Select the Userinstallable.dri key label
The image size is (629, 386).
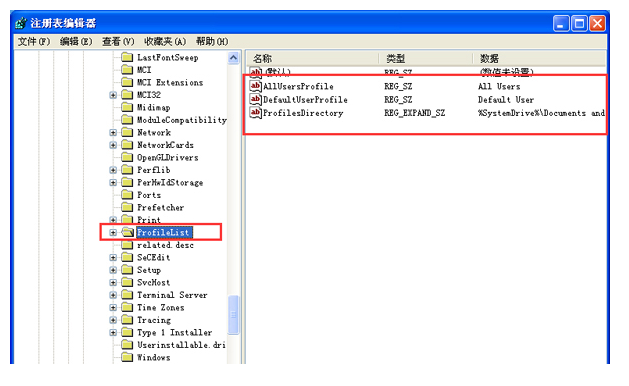pos(181,345)
